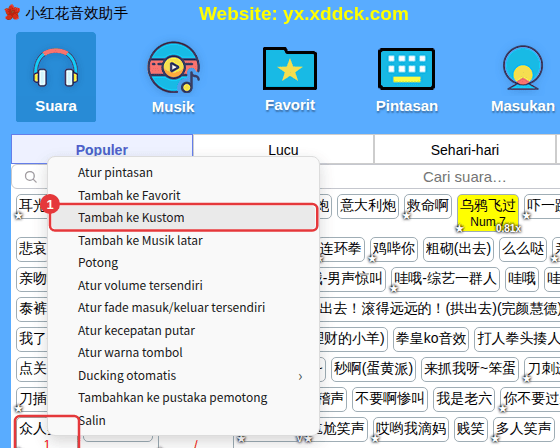This screenshot has width=560, height=448.
Task: Choose Tambahkan ke pustaka pemotong
Action: (x=183, y=398)
